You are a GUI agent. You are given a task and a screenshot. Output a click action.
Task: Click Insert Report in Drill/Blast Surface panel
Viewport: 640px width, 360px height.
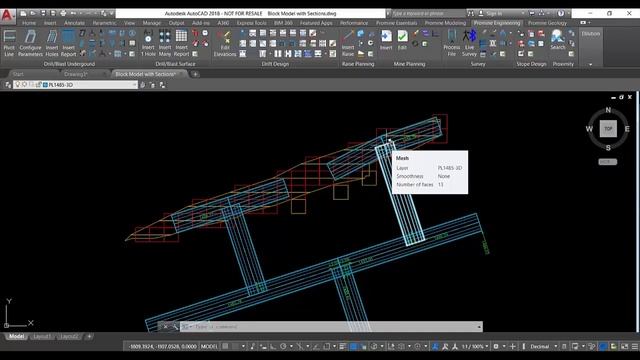(x=181, y=43)
